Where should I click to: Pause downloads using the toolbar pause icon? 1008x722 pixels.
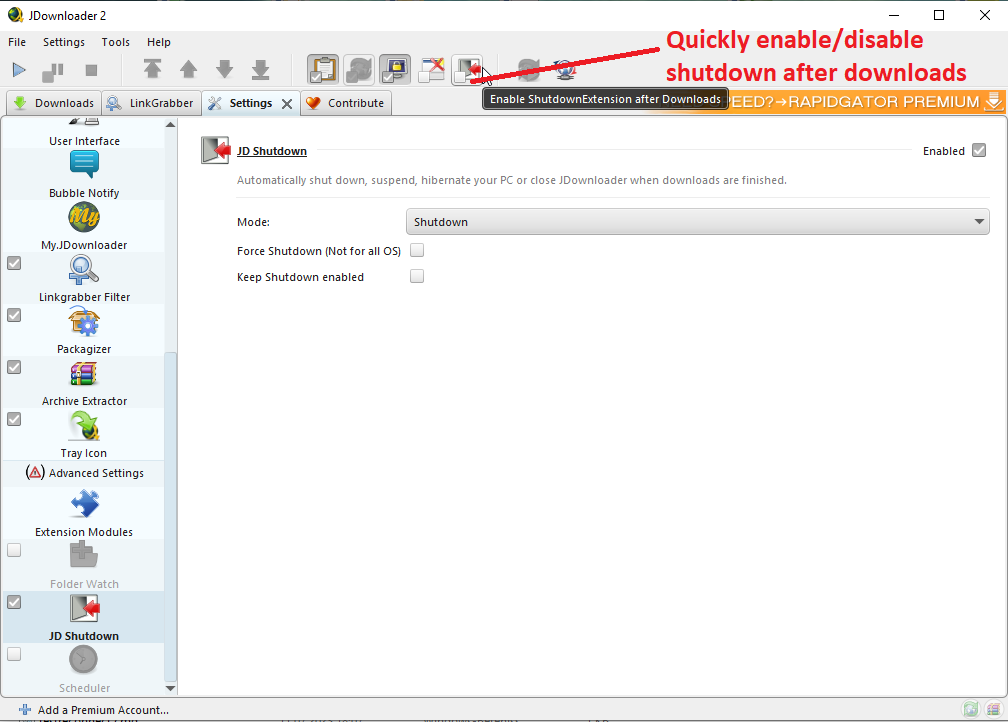tap(53, 71)
